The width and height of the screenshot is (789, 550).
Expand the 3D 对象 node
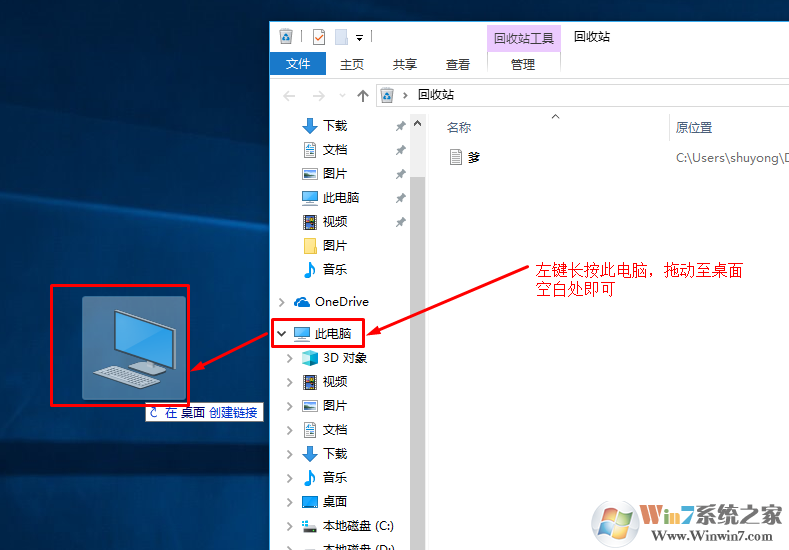coord(289,358)
